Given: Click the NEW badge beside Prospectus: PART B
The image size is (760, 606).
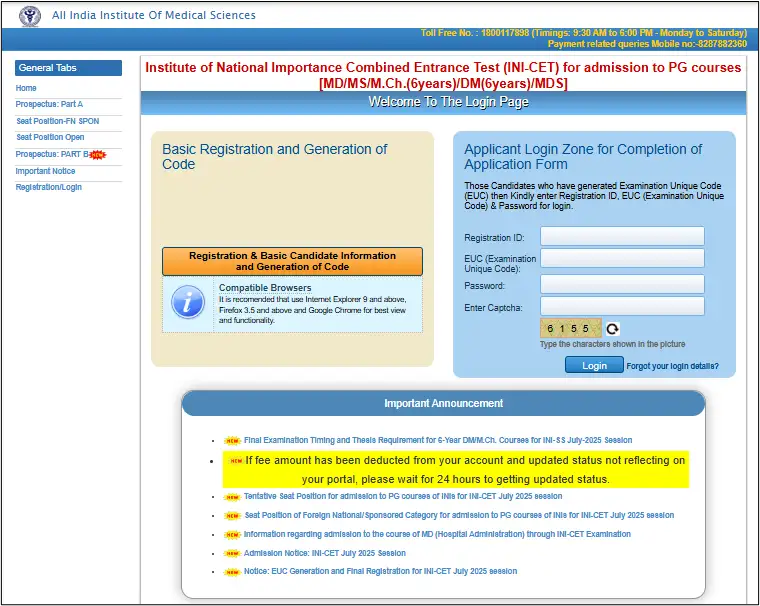Looking at the screenshot, I should tap(98, 155).
